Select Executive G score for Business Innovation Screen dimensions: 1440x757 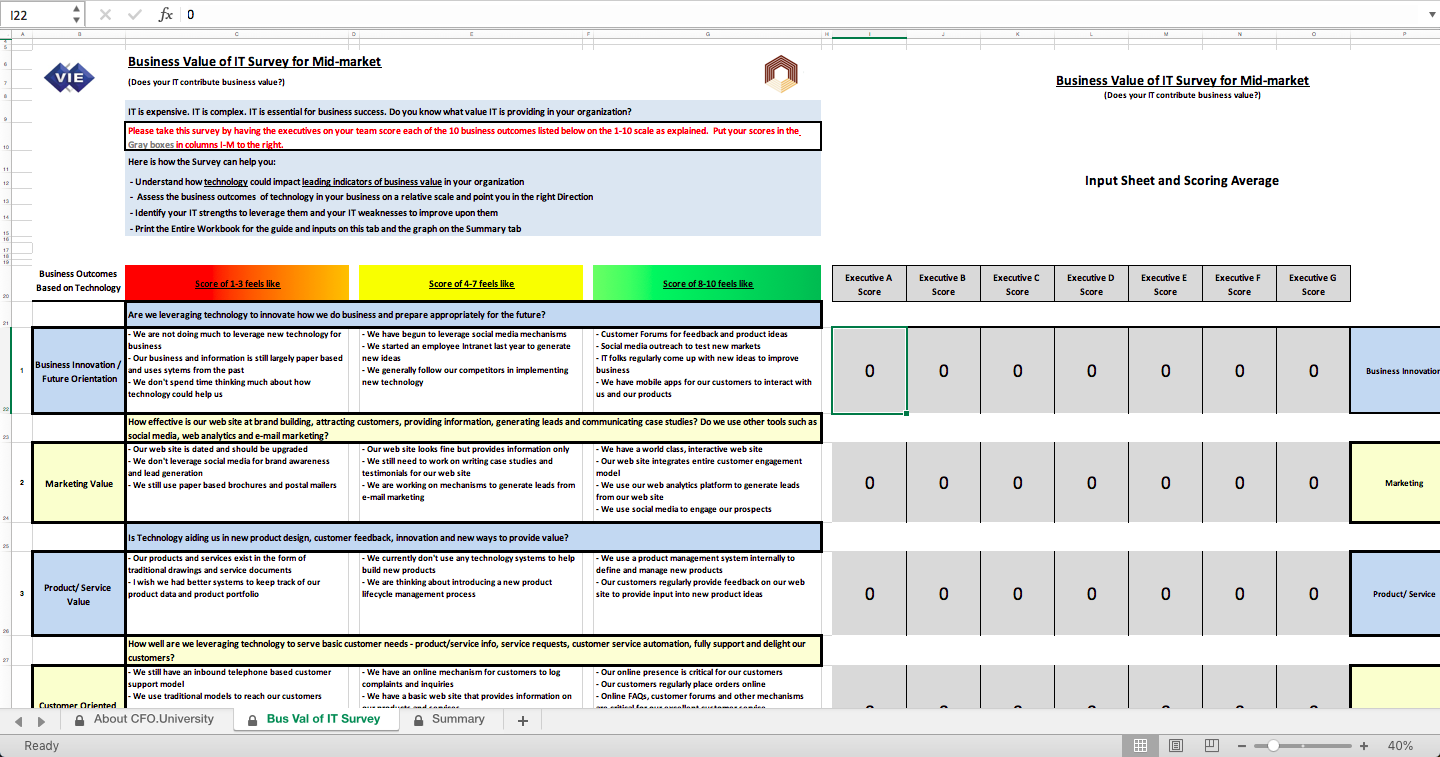coord(1313,370)
